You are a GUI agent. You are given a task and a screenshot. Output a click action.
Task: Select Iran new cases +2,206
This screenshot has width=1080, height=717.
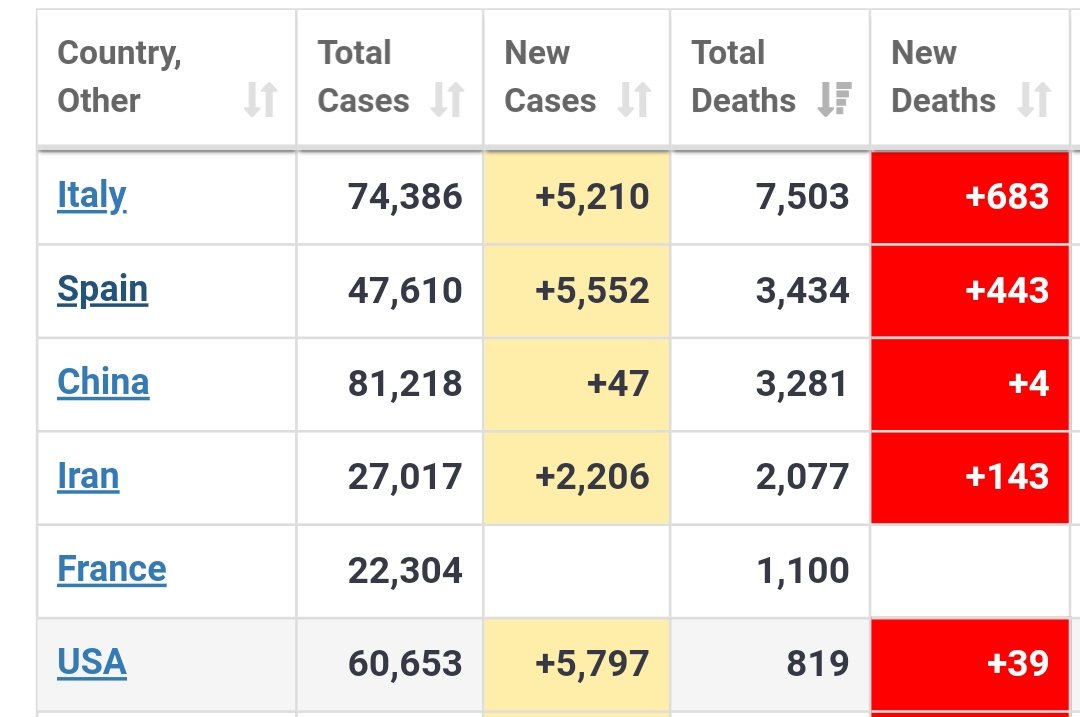(x=592, y=477)
